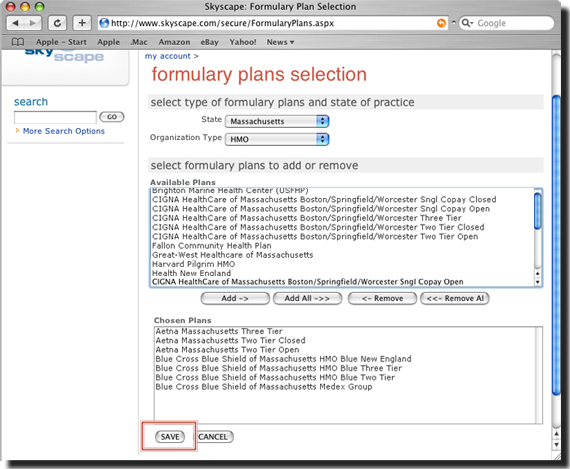Viewport: 570px width, 469px height.
Task: Select CIGNA Worcester Sngl Copay Closed plan
Action: point(324,200)
